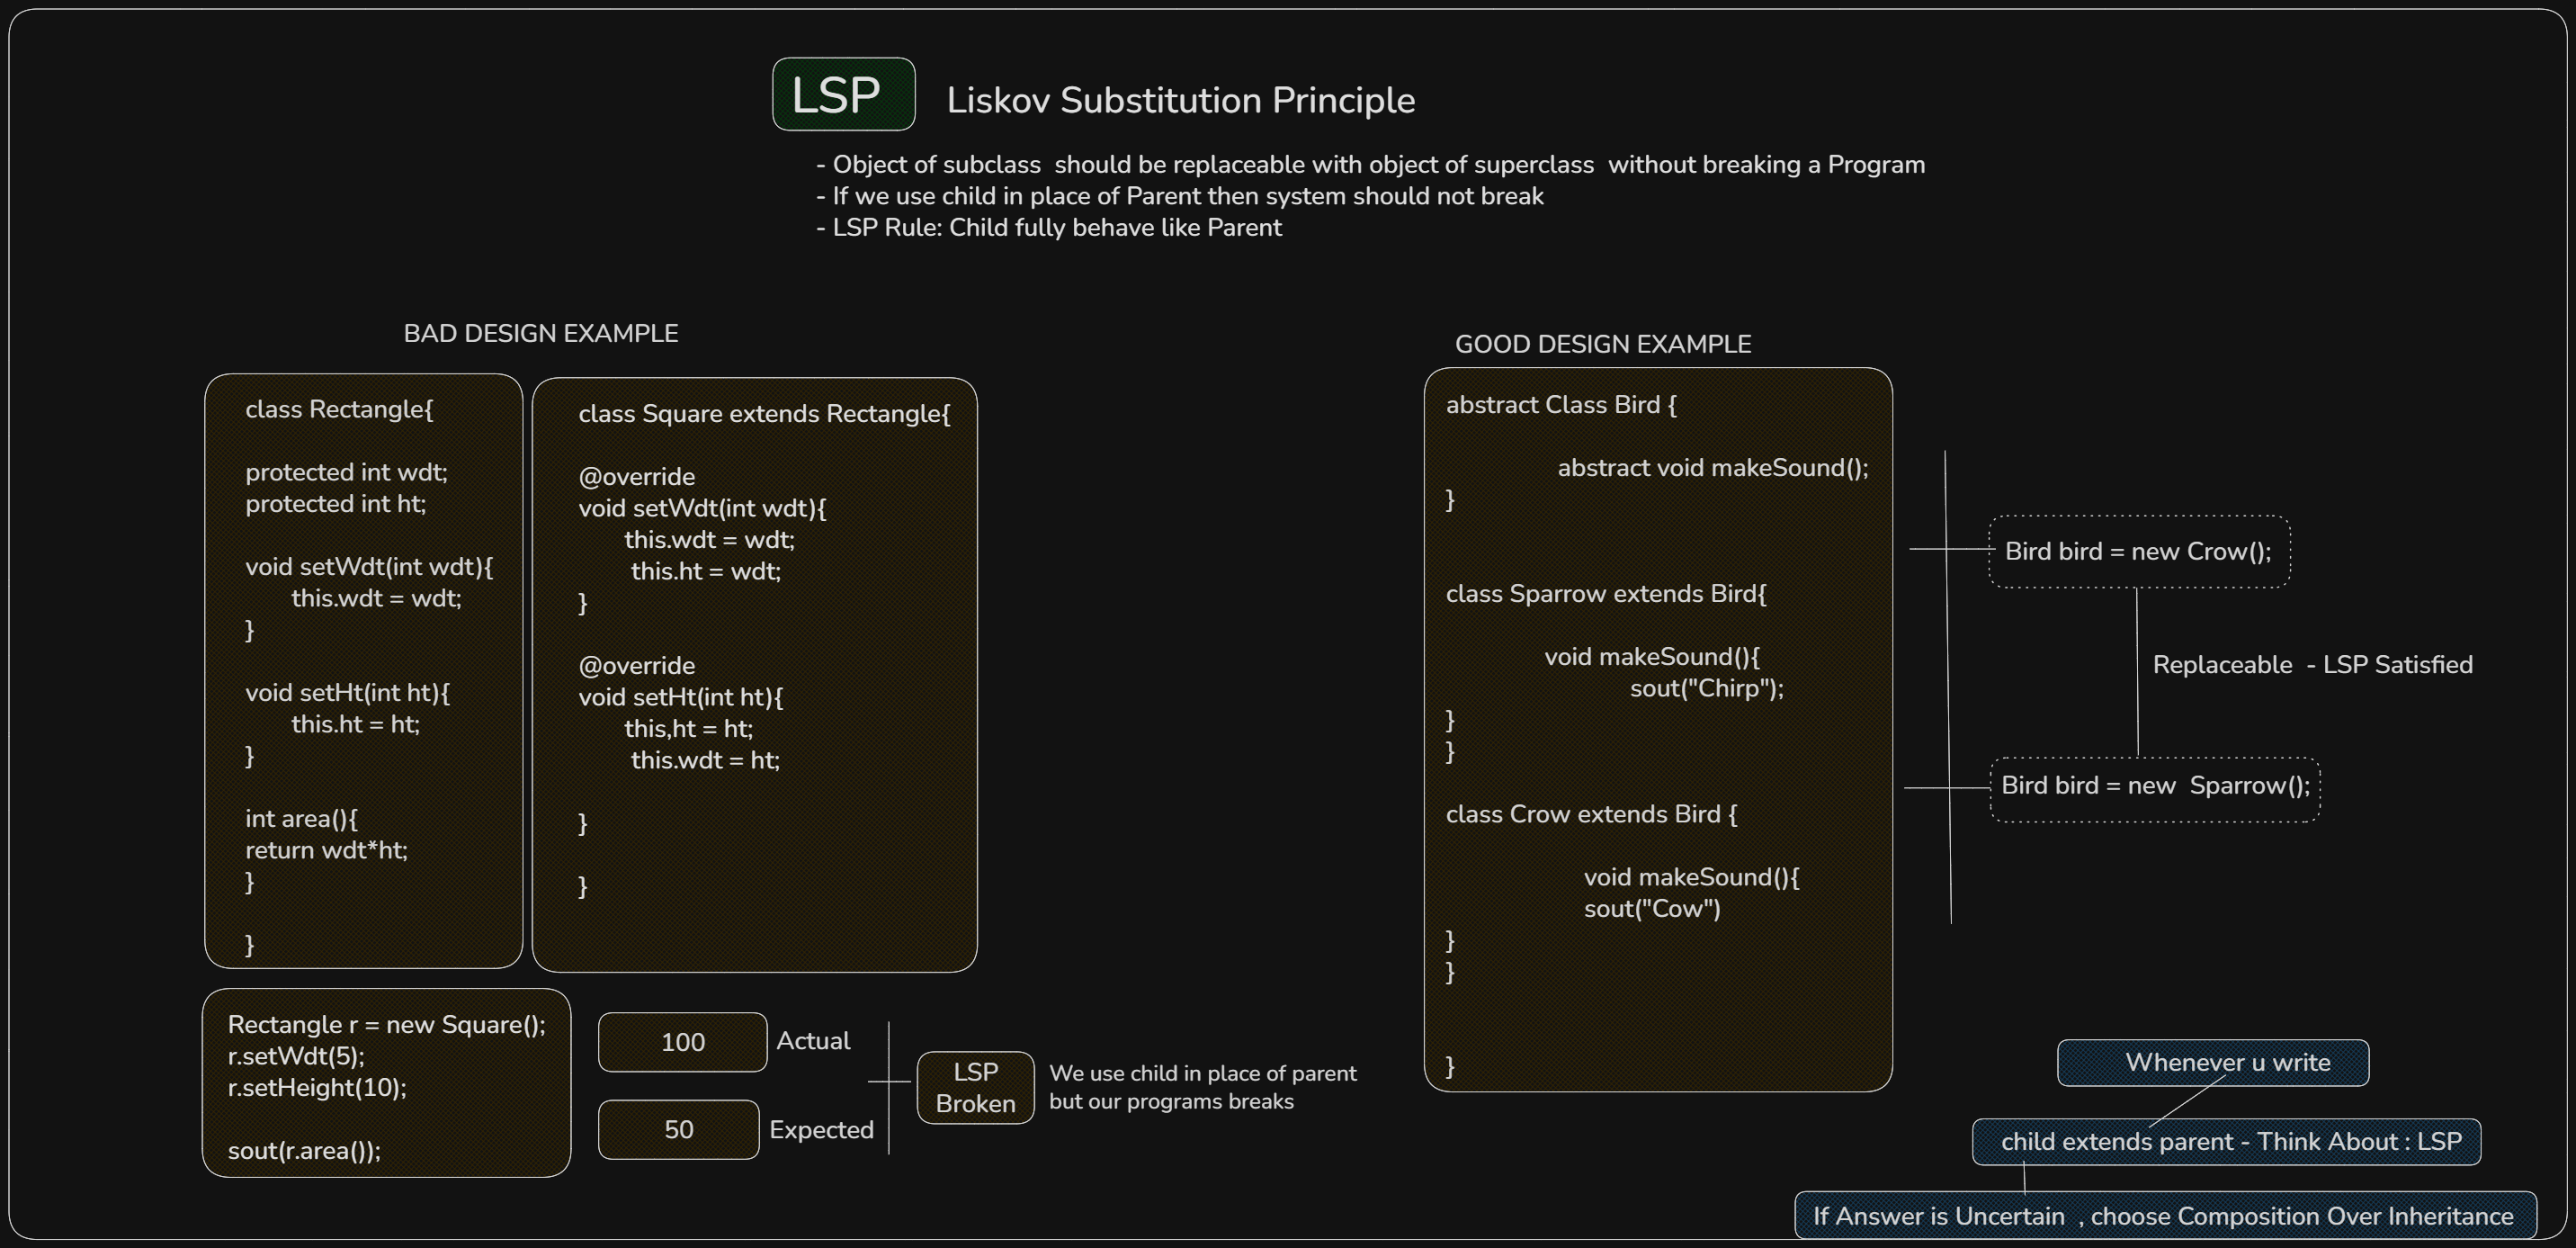Click the 'LSP Broken' box
Viewport: 2576px width, 1248px height.
coord(975,1088)
